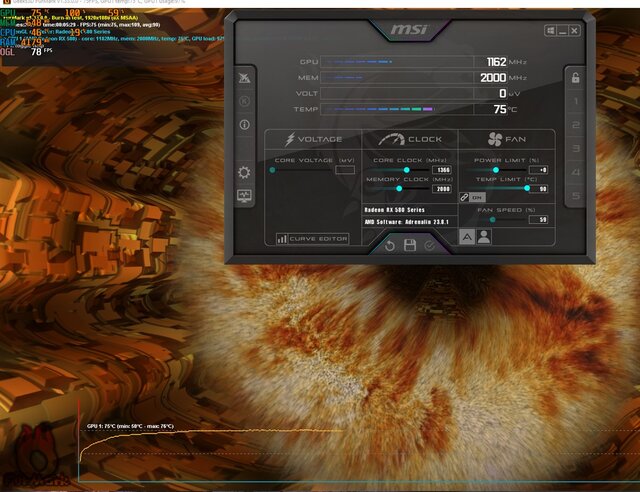
Task: Apply settings with checkmark icon
Action: point(430,245)
